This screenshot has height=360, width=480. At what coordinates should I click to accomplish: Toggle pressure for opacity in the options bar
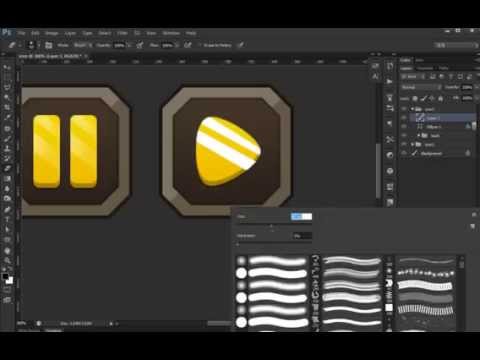click(140, 45)
